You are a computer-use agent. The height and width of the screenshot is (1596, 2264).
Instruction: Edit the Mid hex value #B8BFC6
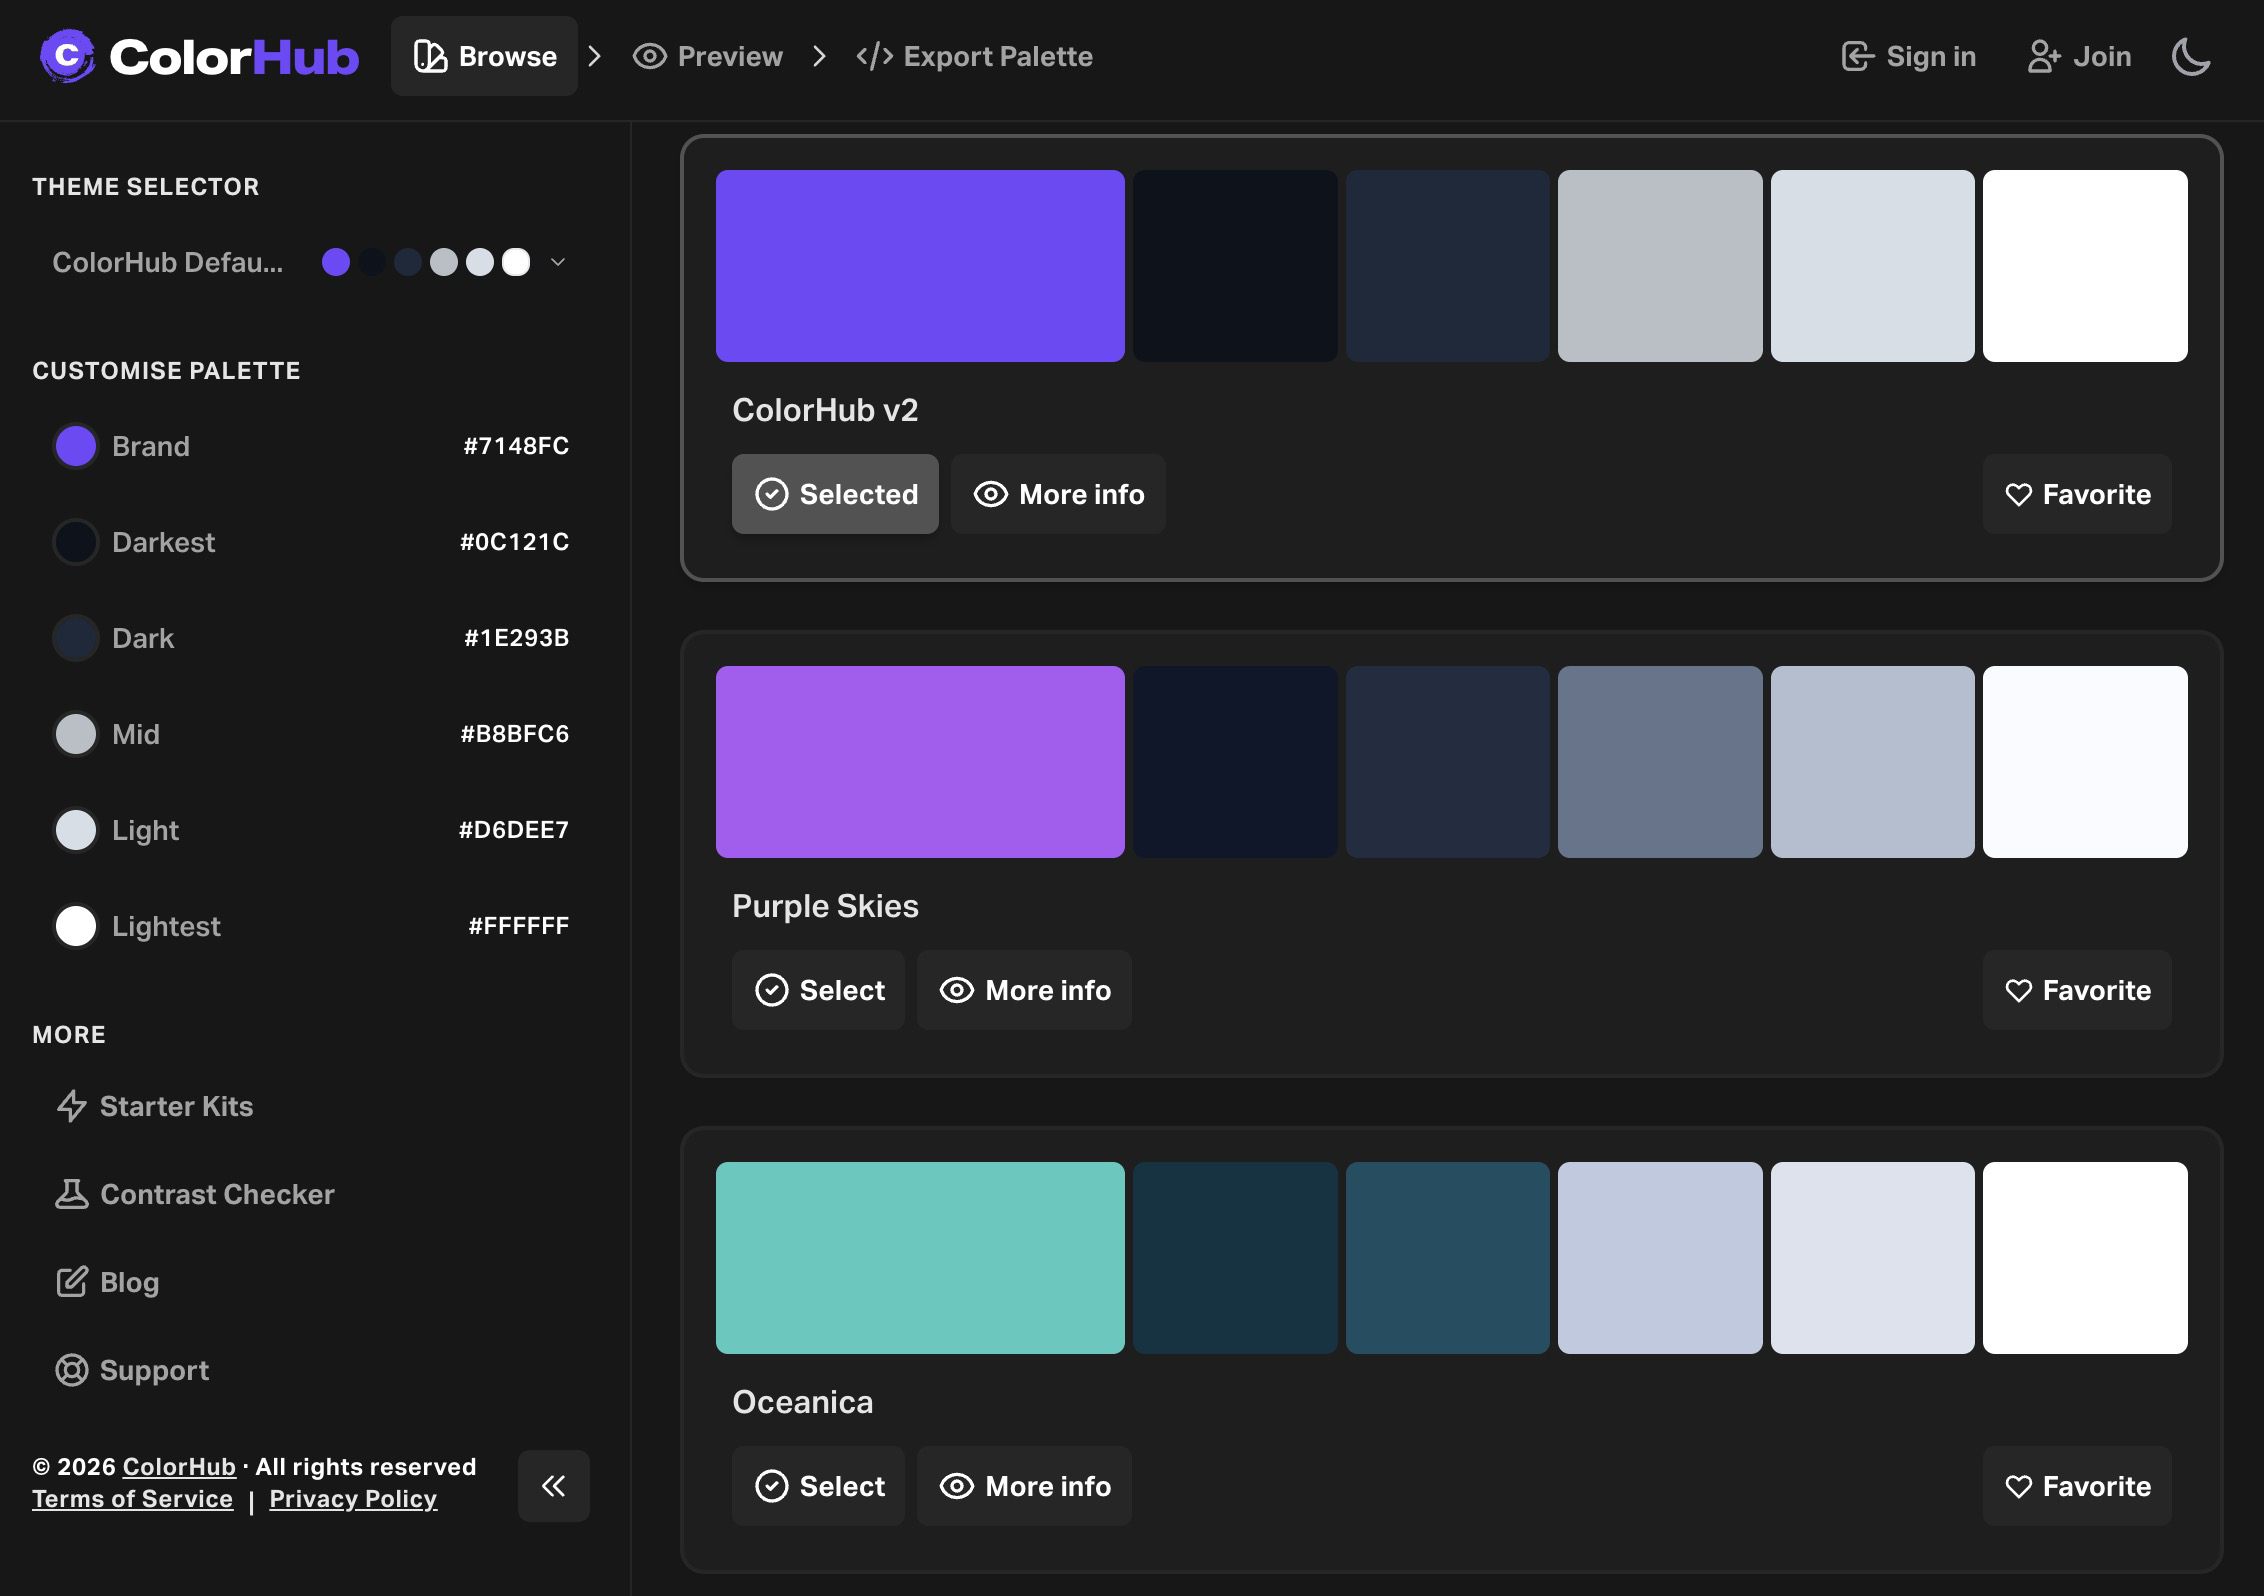point(514,734)
